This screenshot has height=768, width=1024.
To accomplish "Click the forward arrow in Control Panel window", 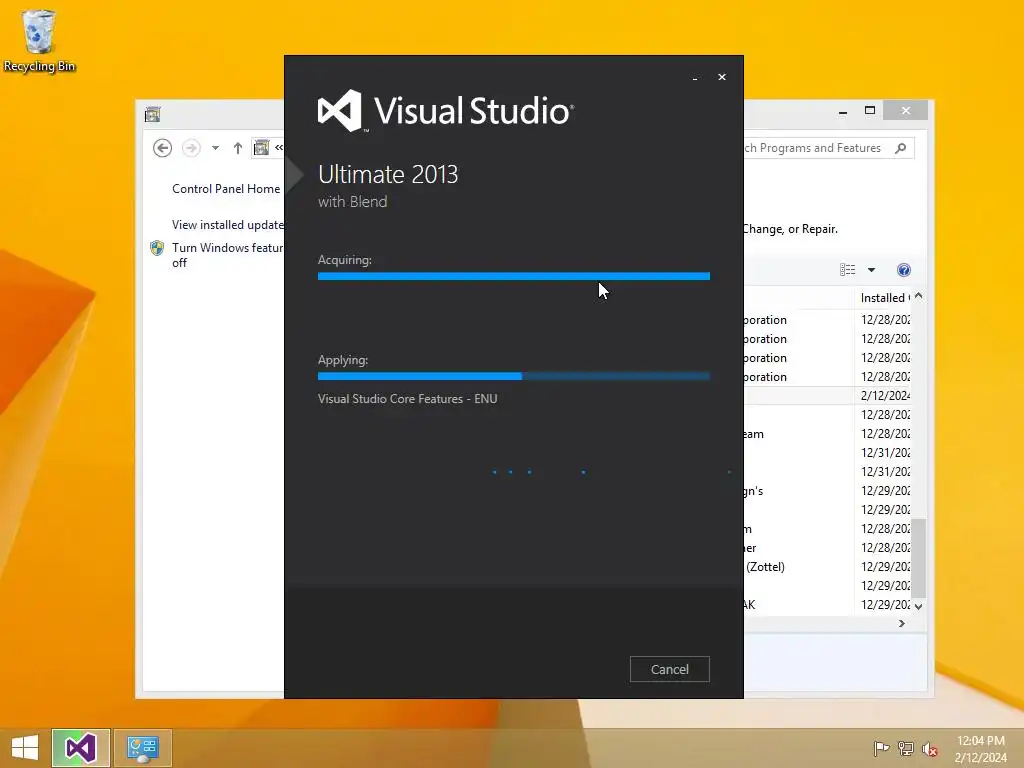I will click(x=191, y=148).
